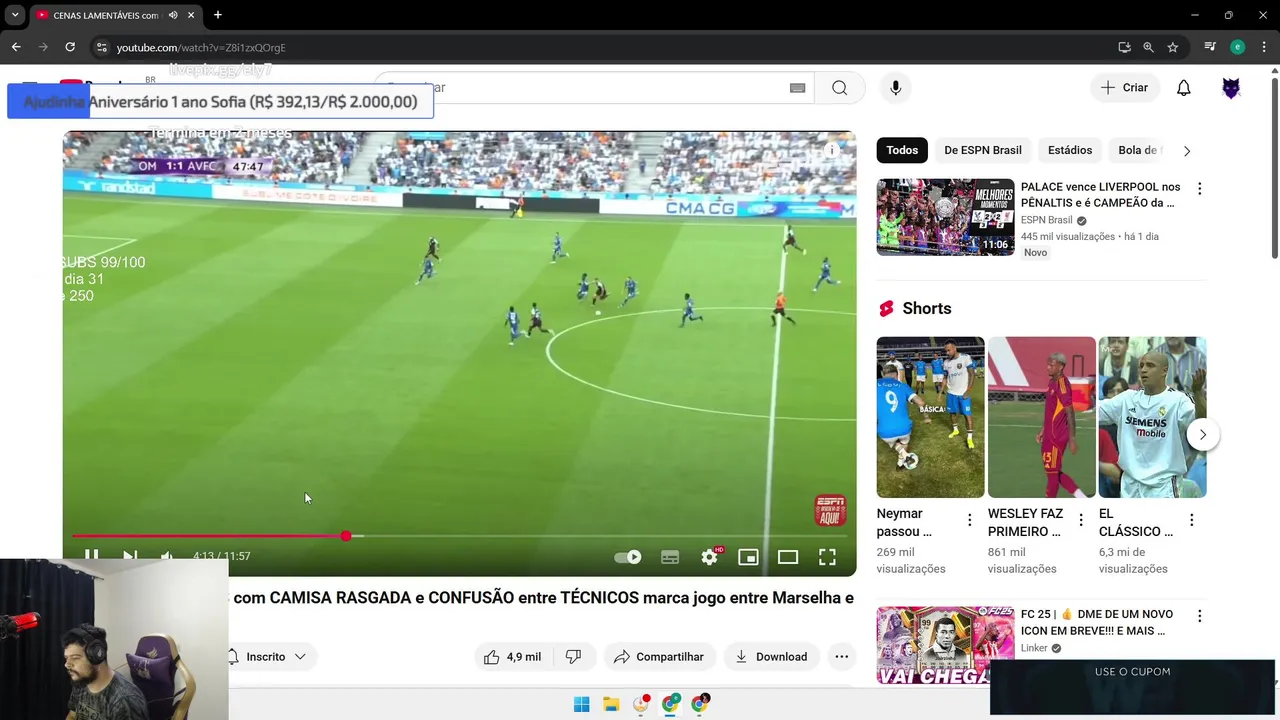Open a new browser tab

[x=218, y=15]
